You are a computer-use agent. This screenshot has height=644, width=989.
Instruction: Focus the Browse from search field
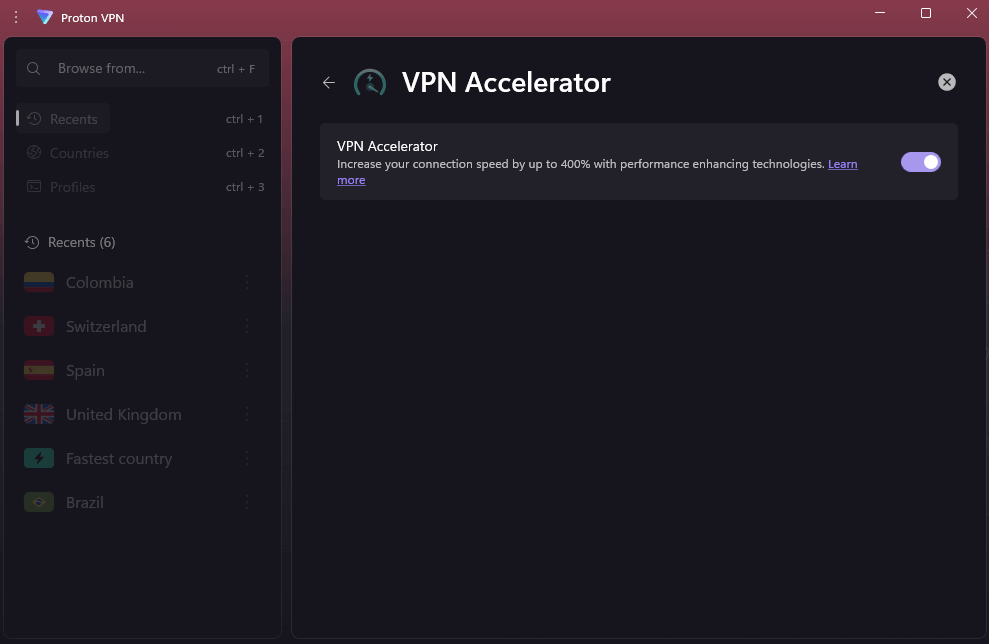[143, 68]
